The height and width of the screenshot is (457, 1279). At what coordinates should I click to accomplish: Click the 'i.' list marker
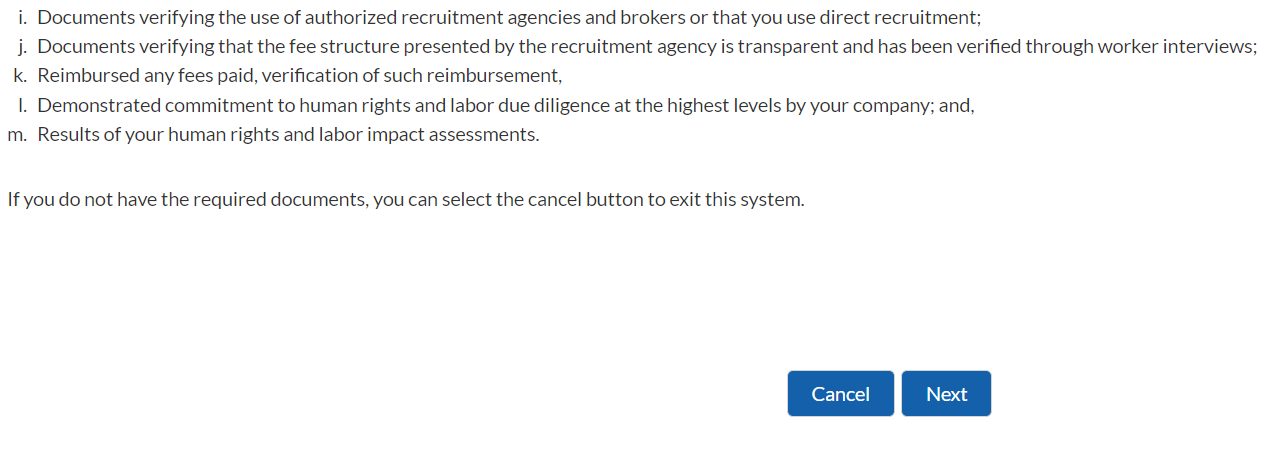pos(22,17)
